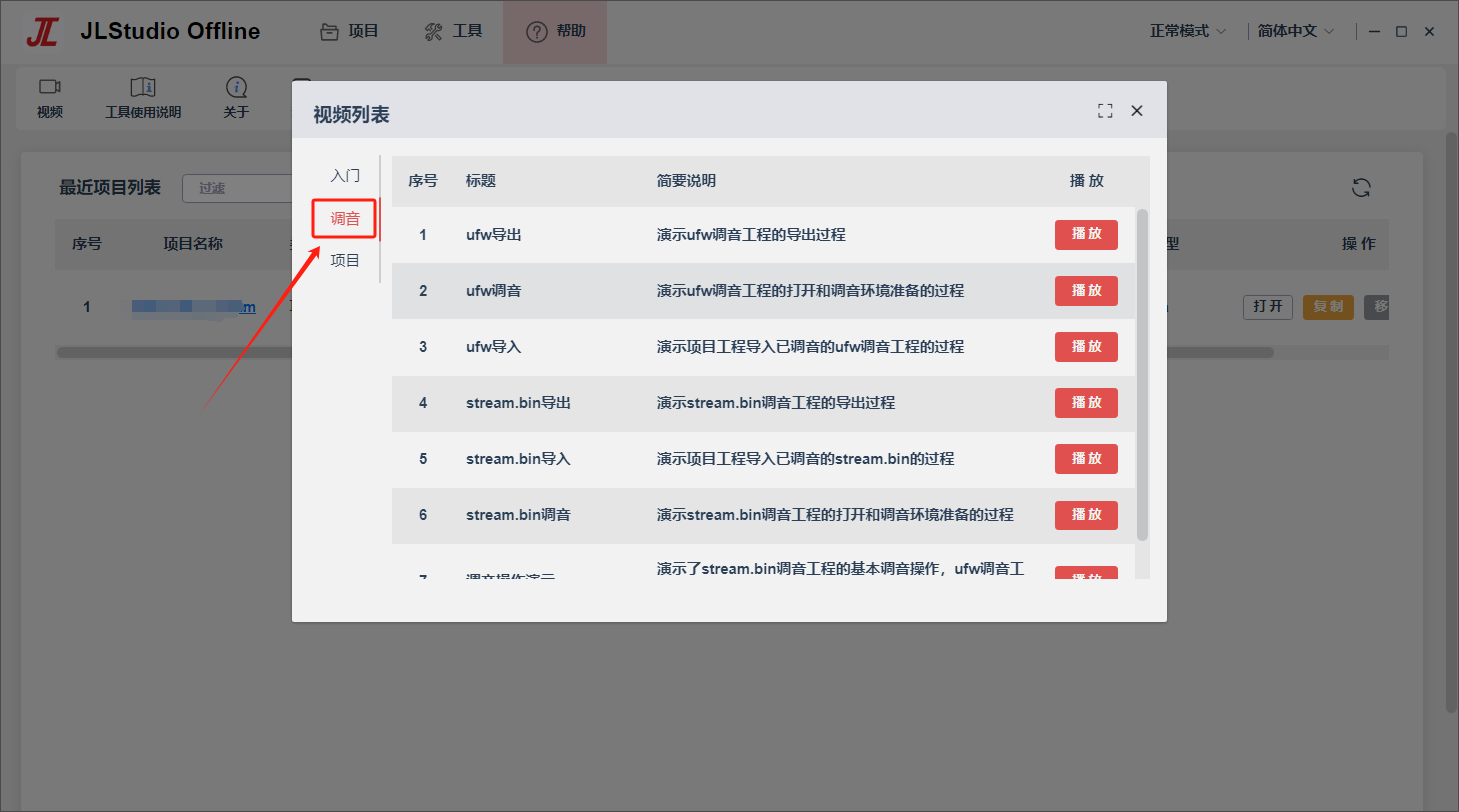The height and width of the screenshot is (812, 1459).
Task: Play the ufw导入 video
Action: pyautogui.click(x=1086, y=346)
